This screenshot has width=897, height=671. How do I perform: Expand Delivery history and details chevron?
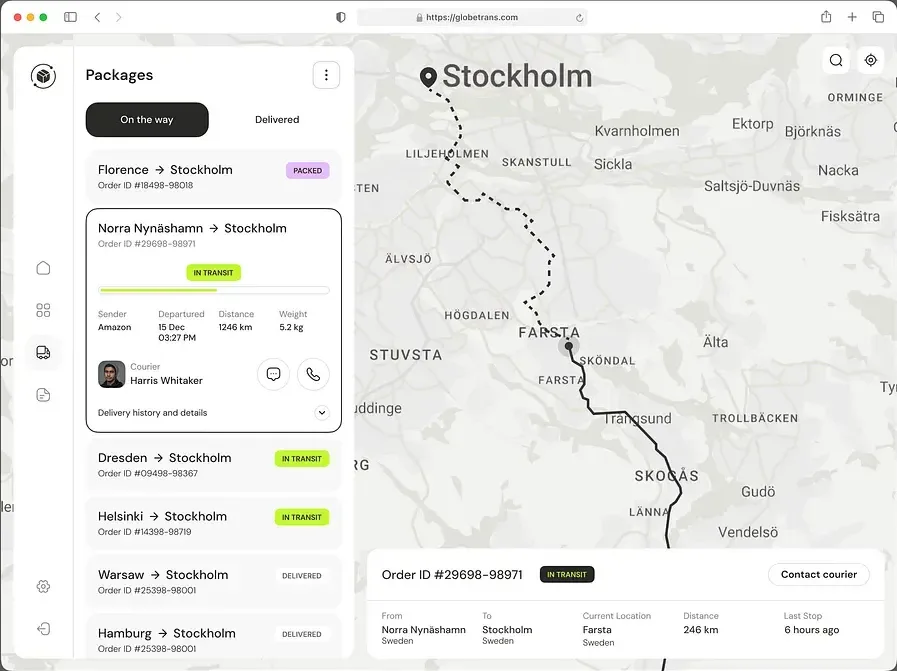[322, 412]
